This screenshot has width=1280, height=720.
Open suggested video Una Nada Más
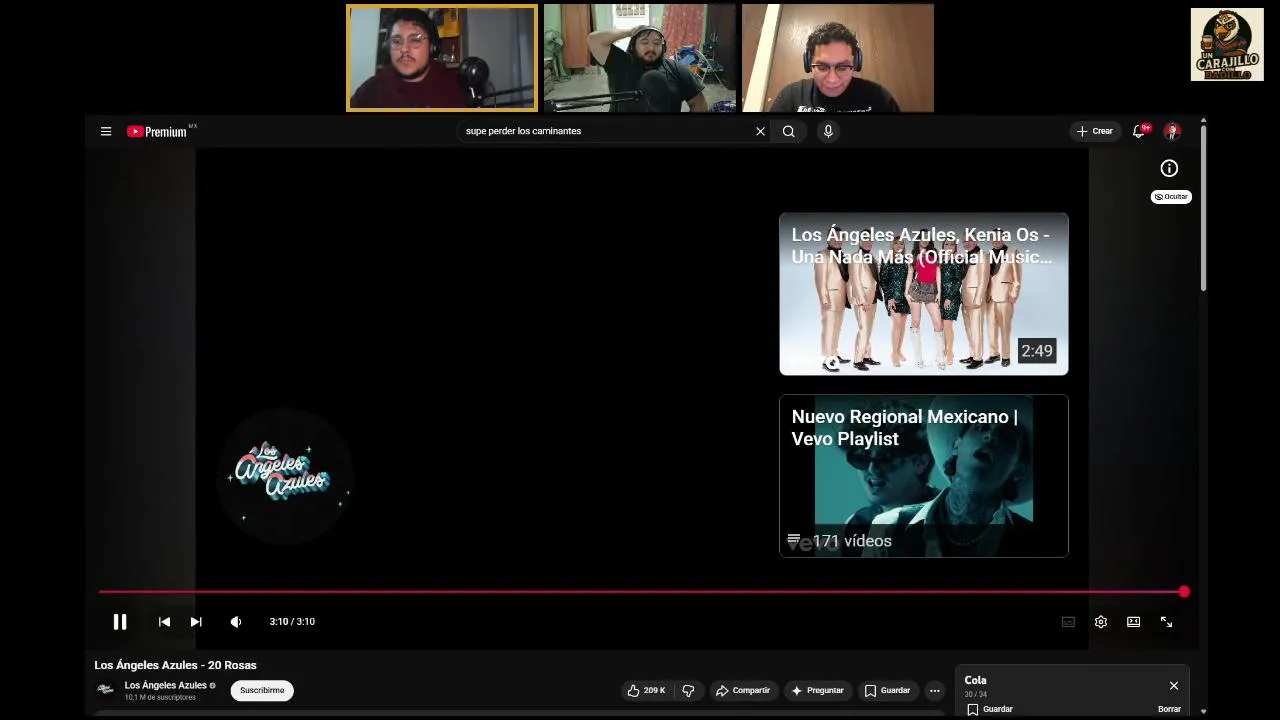pos(923,294)
